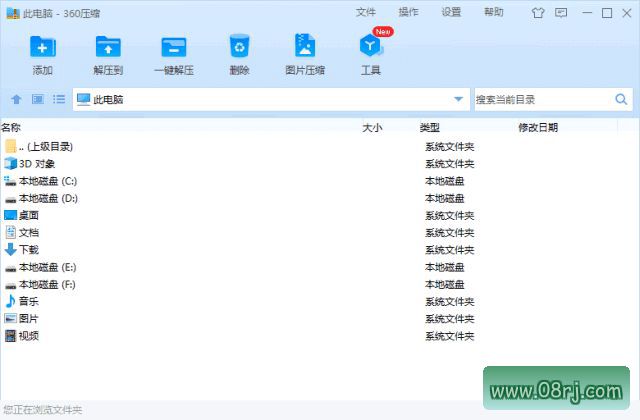The image size is (640, 420).
Task: Click the 添加 (Add) toolbar icon
Action: coord(42,47)
